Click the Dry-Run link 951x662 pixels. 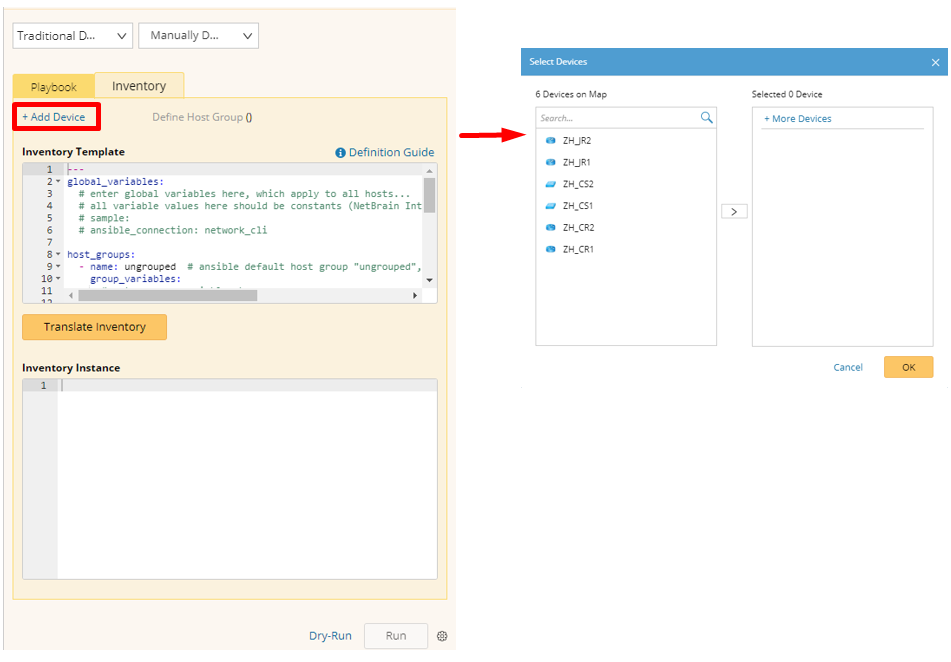tap(330, 636)
